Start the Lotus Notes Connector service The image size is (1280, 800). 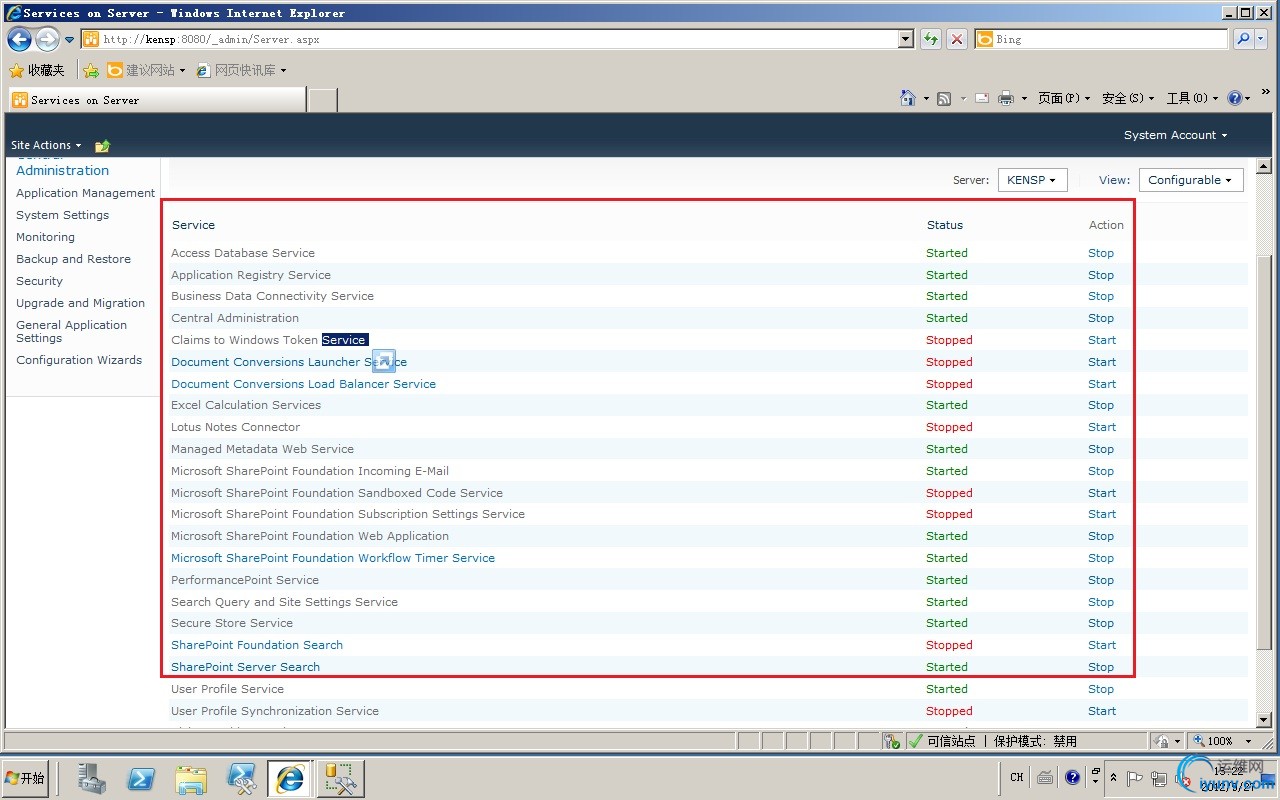pyautogui.click(x=1102, y=427)
